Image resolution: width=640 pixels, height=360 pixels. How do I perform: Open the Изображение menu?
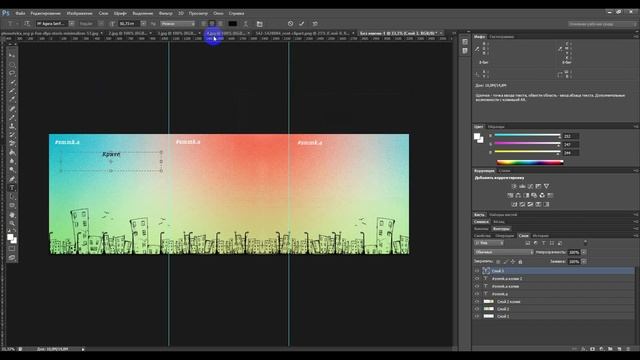click(x=80, y=13)
